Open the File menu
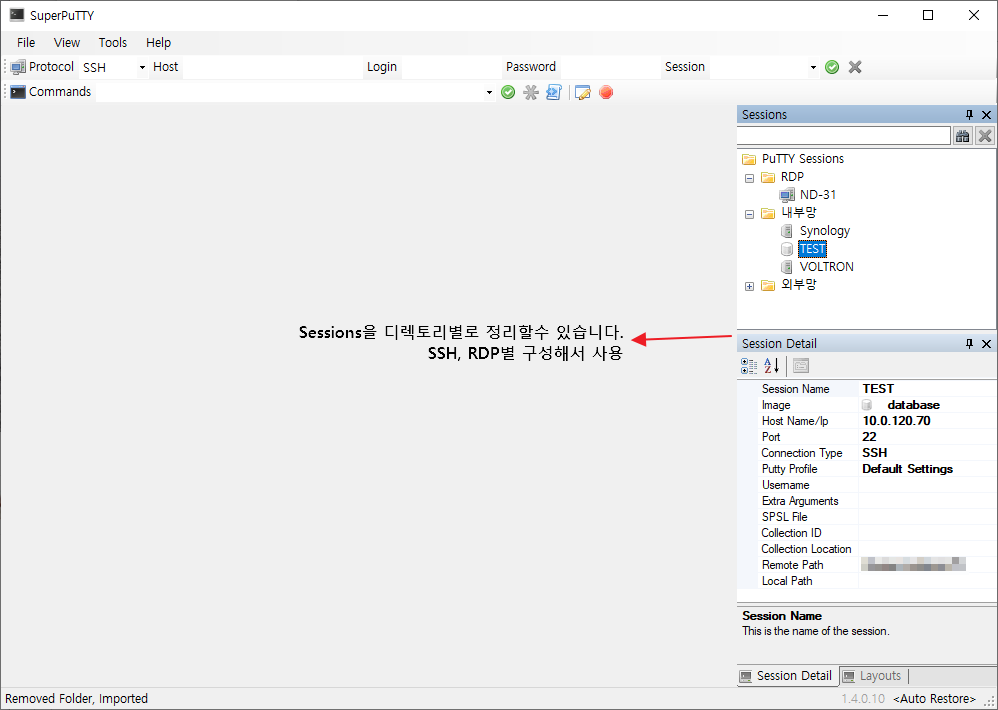The image size is (998, 710). (x=26, y=43)
